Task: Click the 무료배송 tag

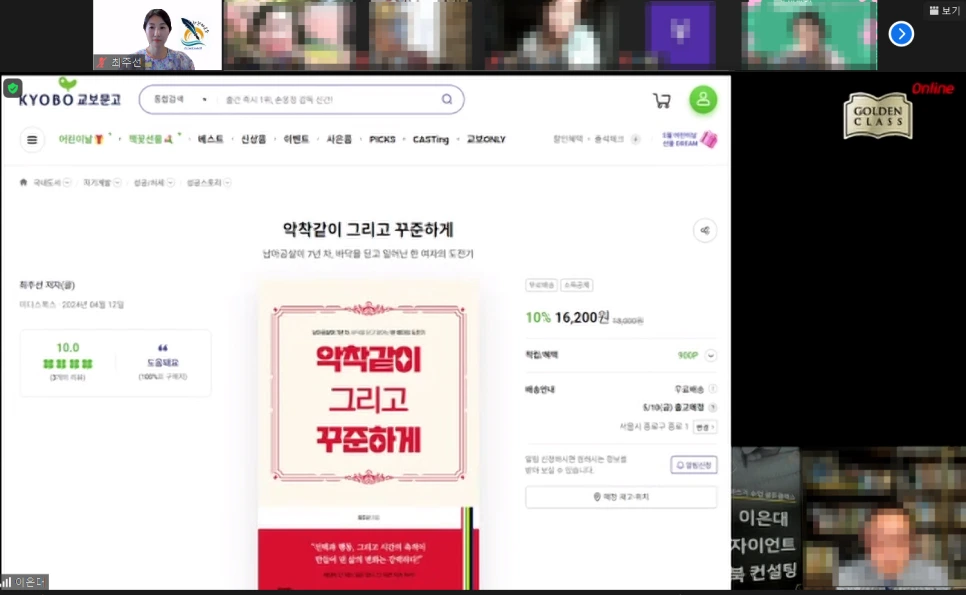Action: (541, 285)
